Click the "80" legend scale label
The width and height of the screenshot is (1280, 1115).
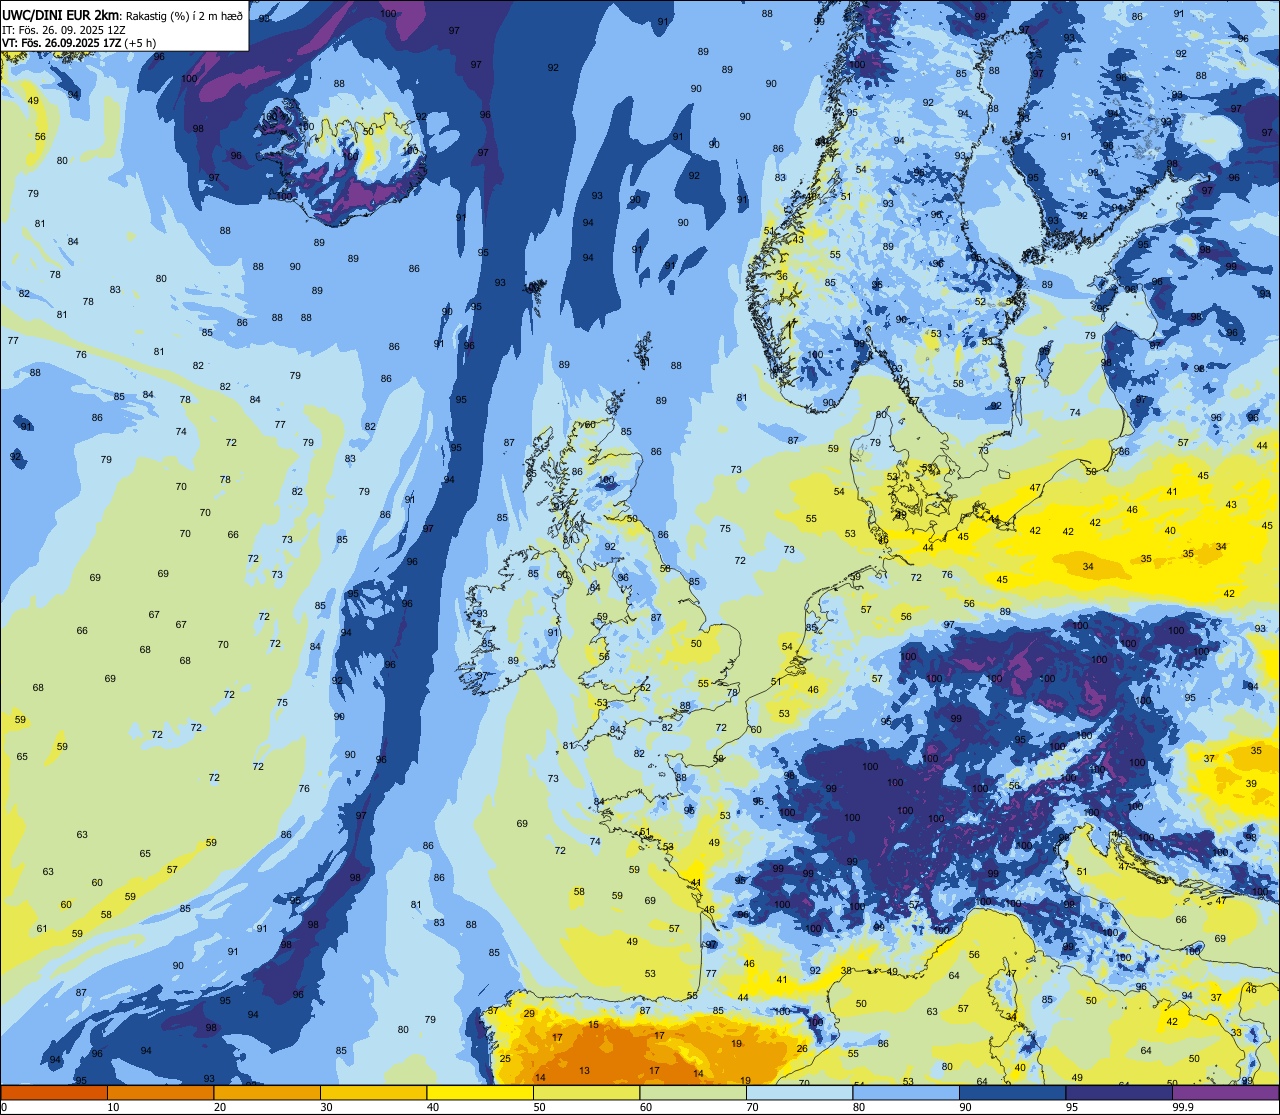[x=859, y=1107]
